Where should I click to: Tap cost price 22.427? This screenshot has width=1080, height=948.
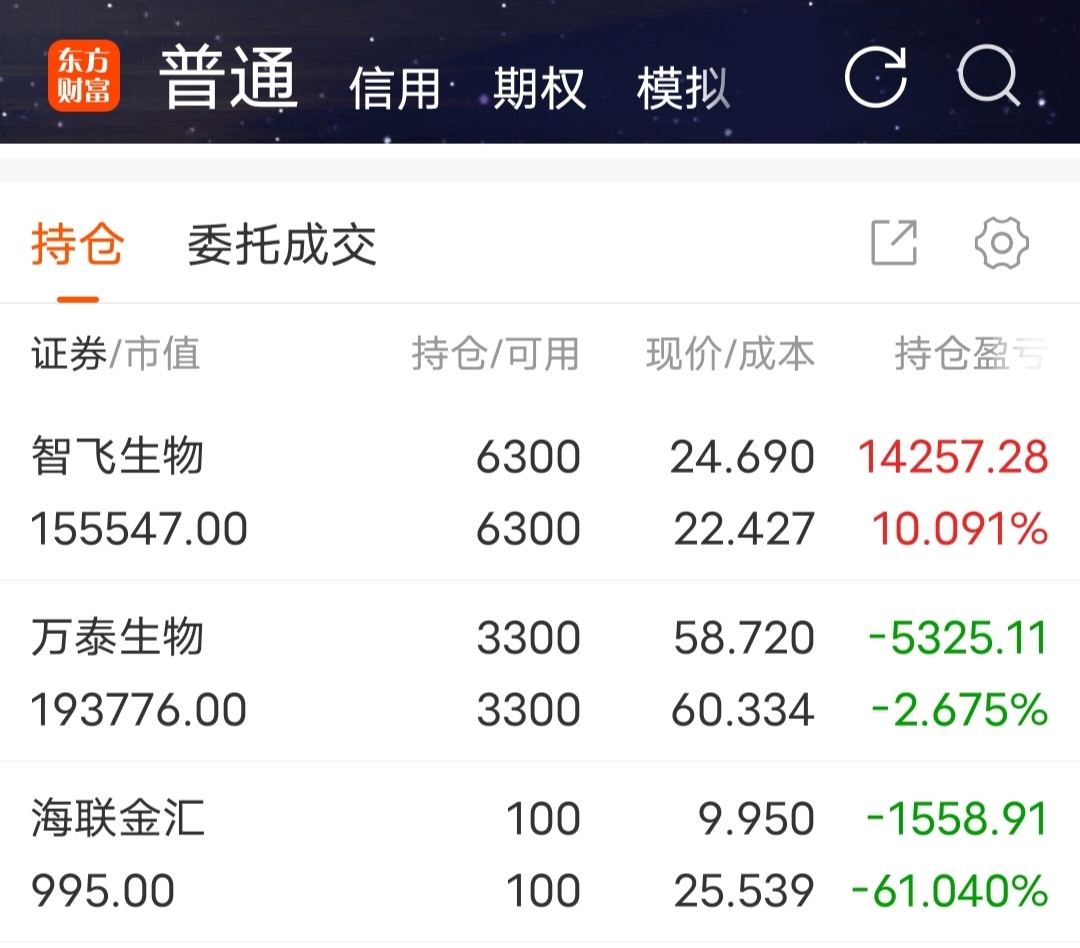click(744, 528)
